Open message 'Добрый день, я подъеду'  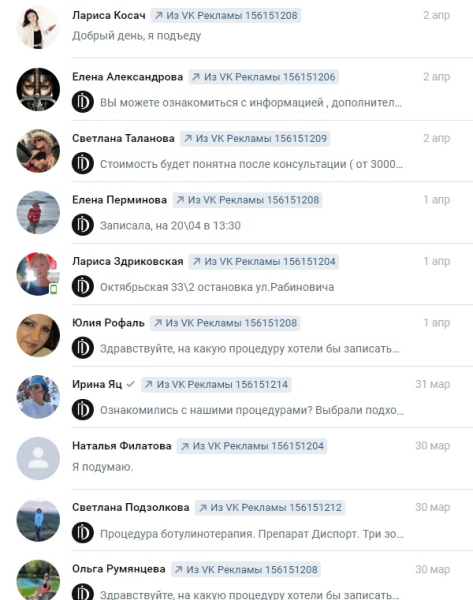[x=137, y=36]
